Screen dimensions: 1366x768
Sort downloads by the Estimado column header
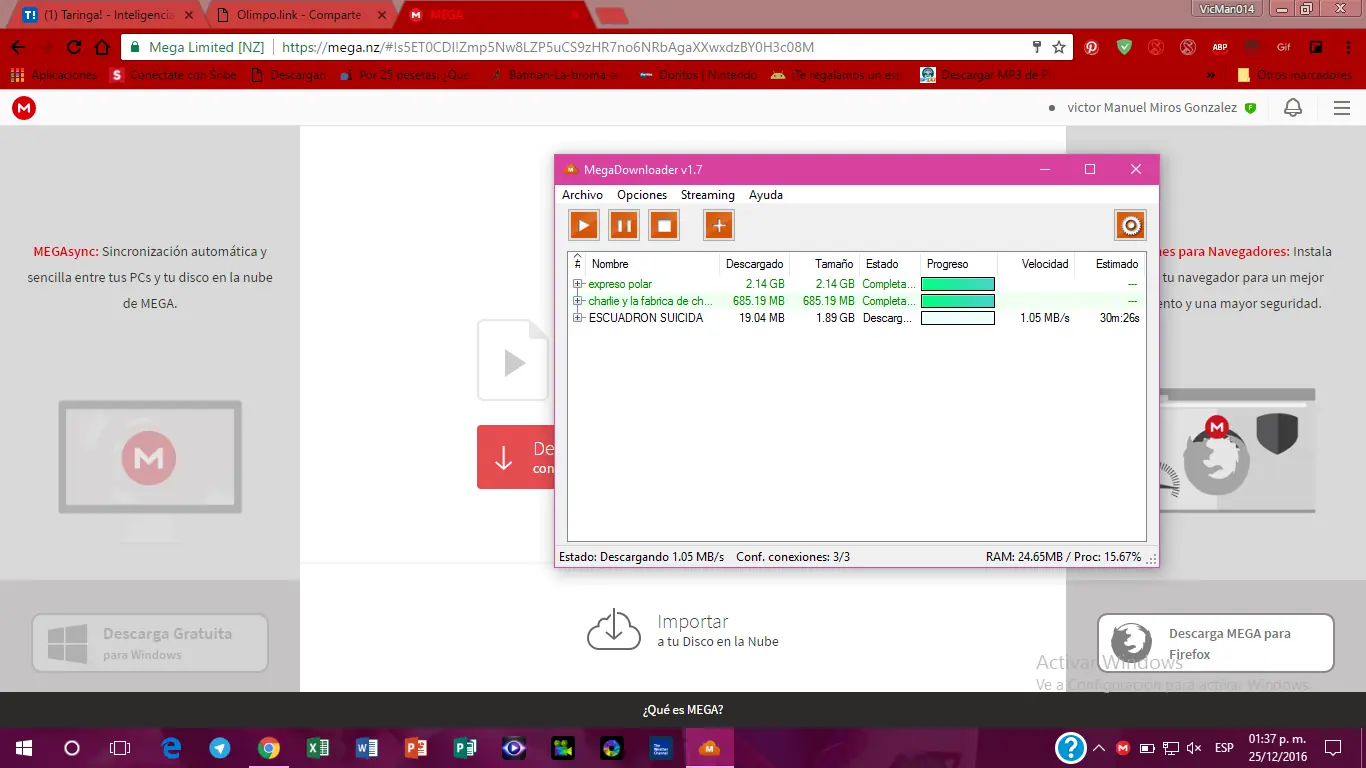[1110, 264]
